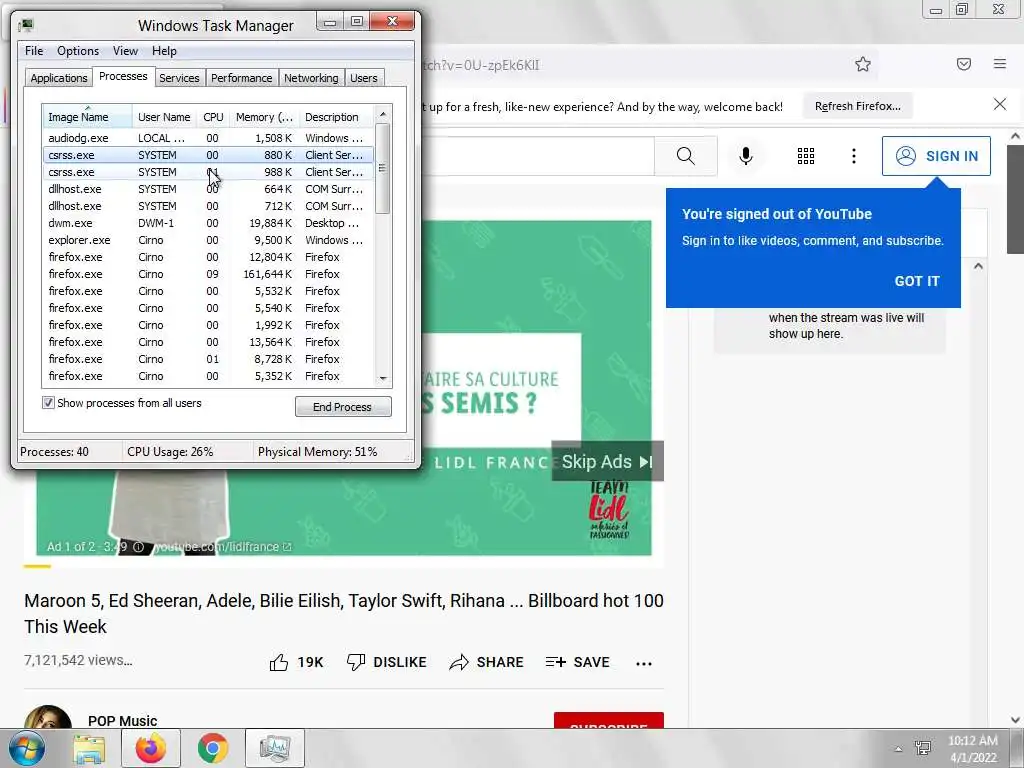
Task: Switch to the Networking tab
Action: (311, 78)
